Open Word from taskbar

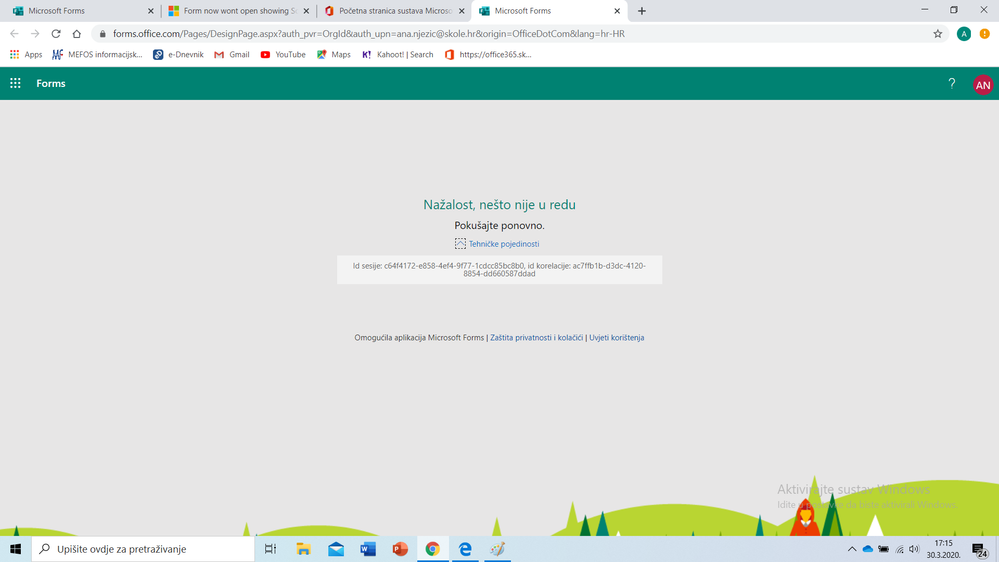[368, 549]
